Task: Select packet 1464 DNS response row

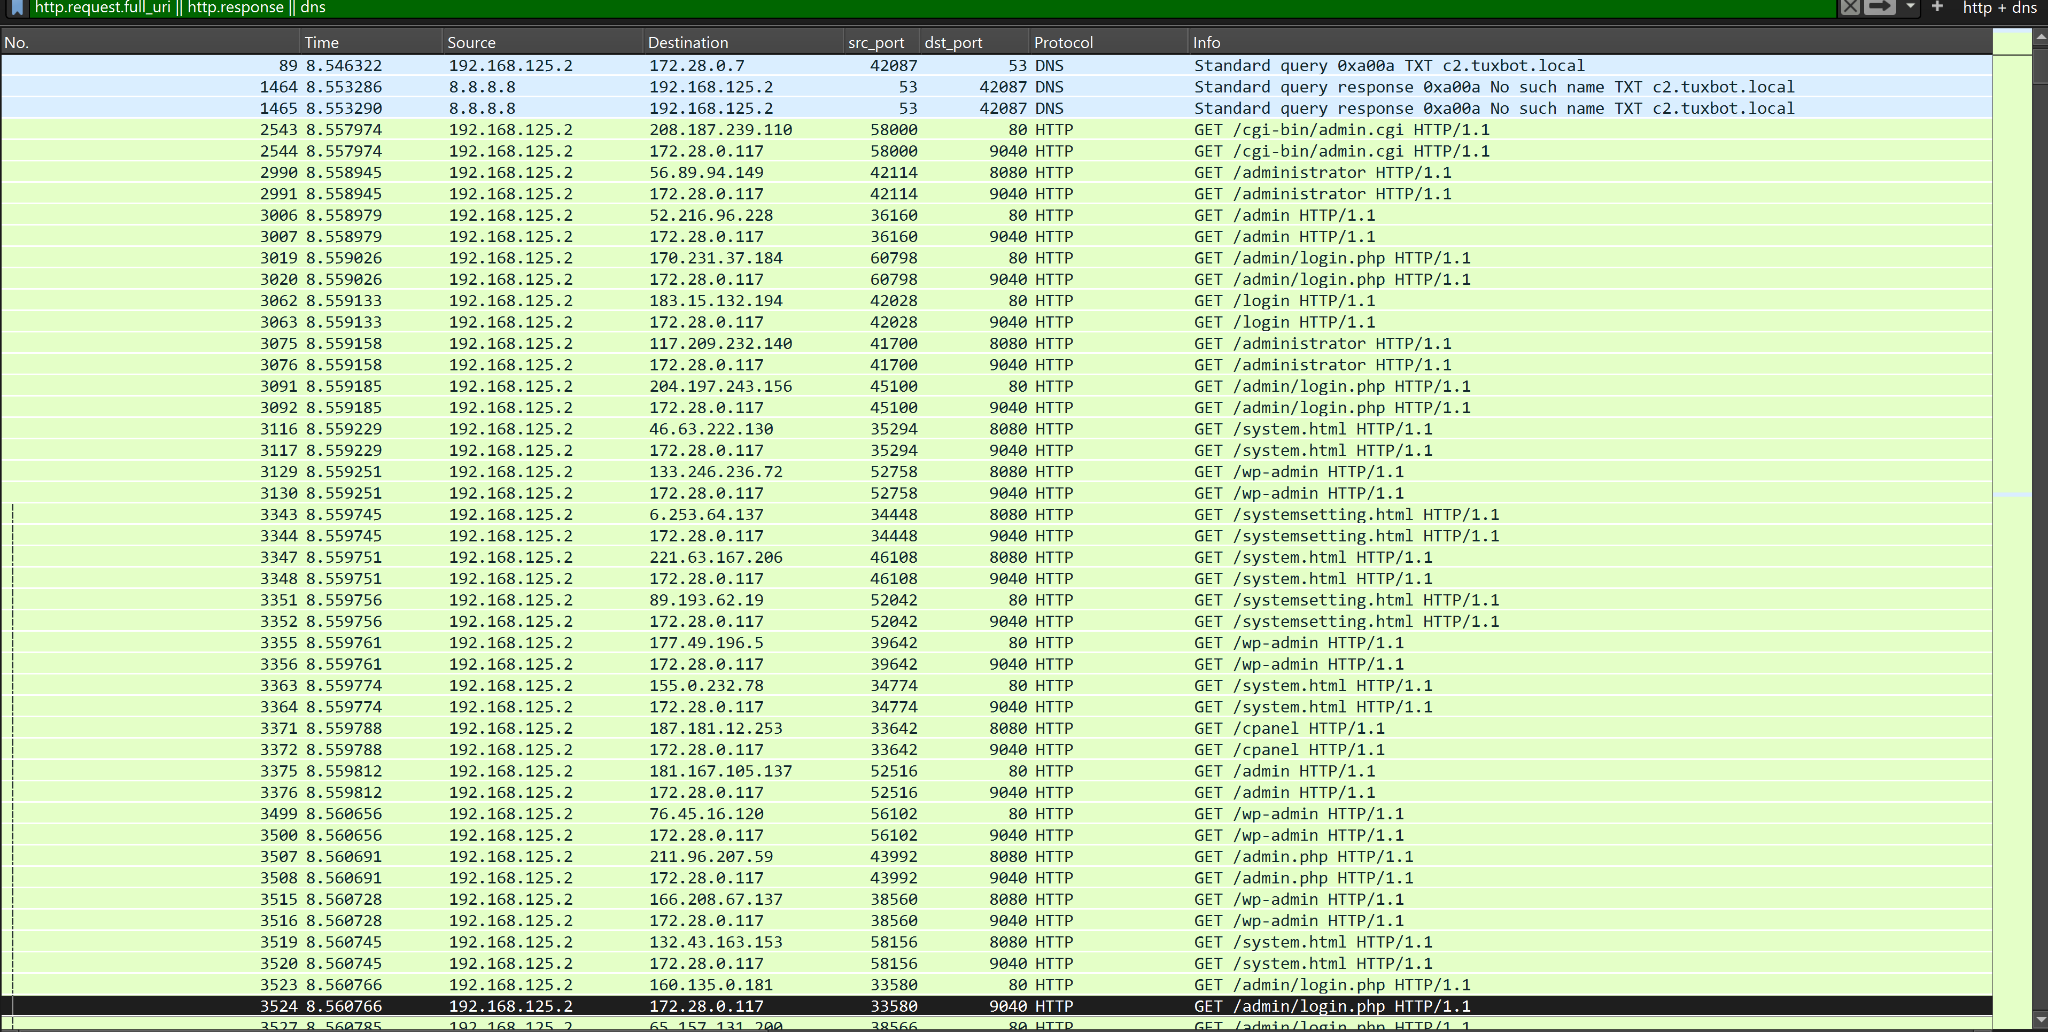Action: point(996,87)
